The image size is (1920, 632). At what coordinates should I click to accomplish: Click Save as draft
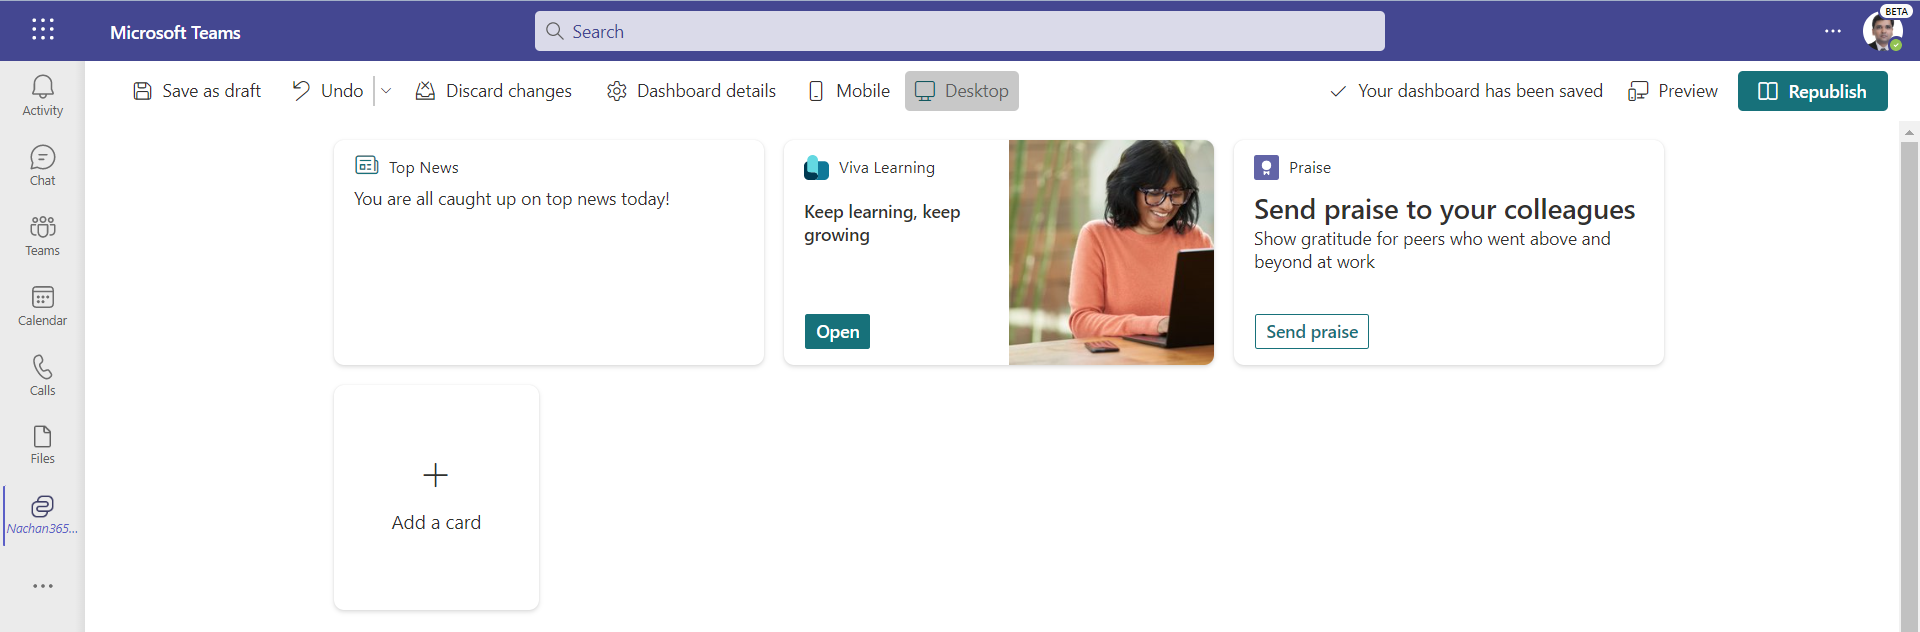[x=197, y=91]
